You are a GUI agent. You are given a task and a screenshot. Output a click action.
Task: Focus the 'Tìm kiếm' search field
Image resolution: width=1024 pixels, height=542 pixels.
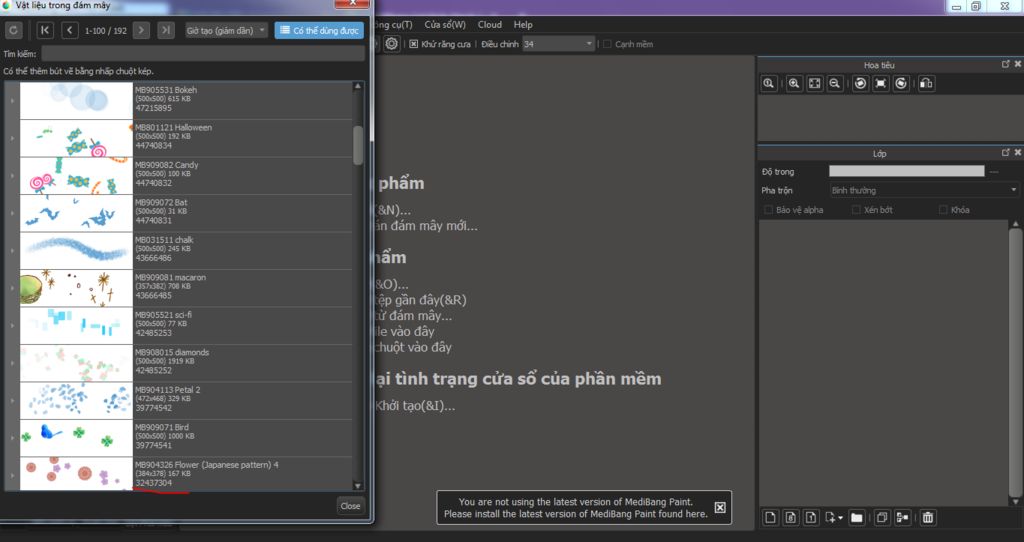202,54
